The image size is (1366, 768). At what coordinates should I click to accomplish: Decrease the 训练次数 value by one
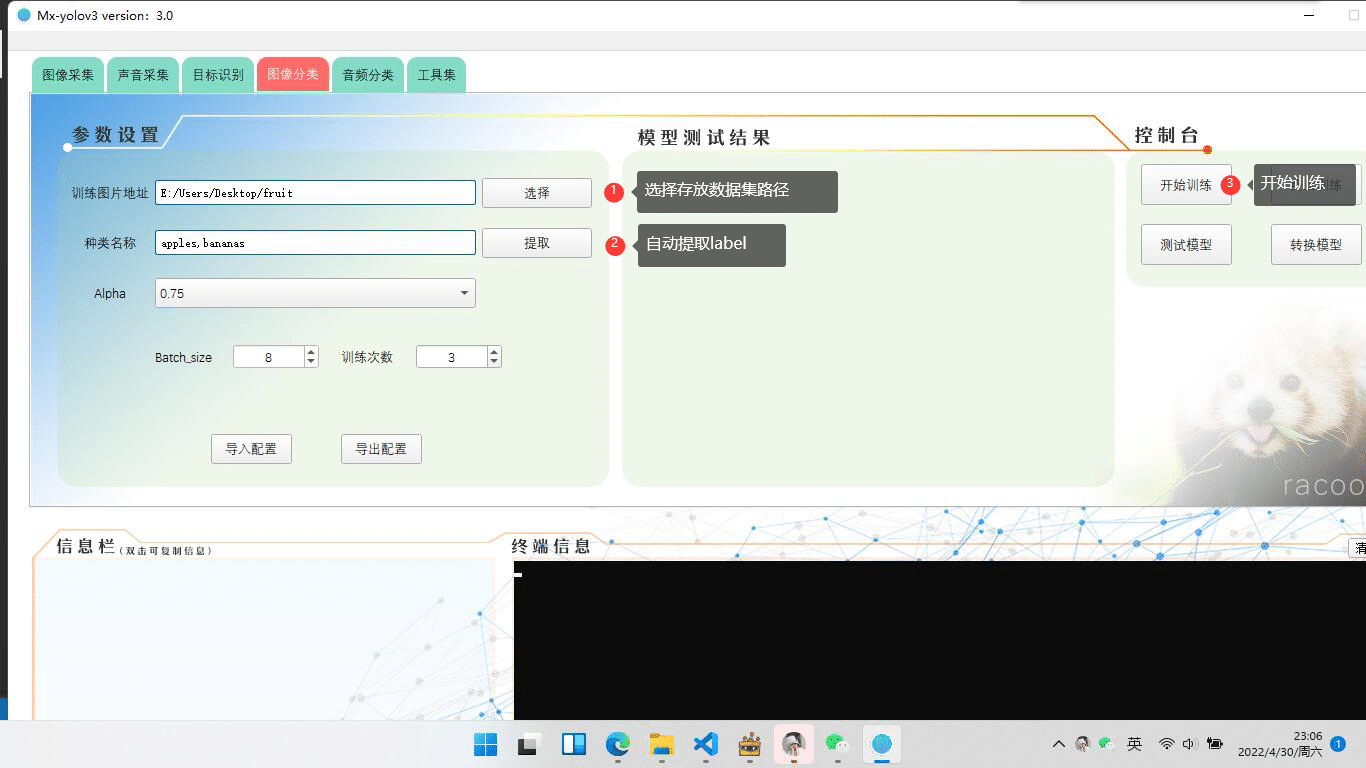pos(494,362)
